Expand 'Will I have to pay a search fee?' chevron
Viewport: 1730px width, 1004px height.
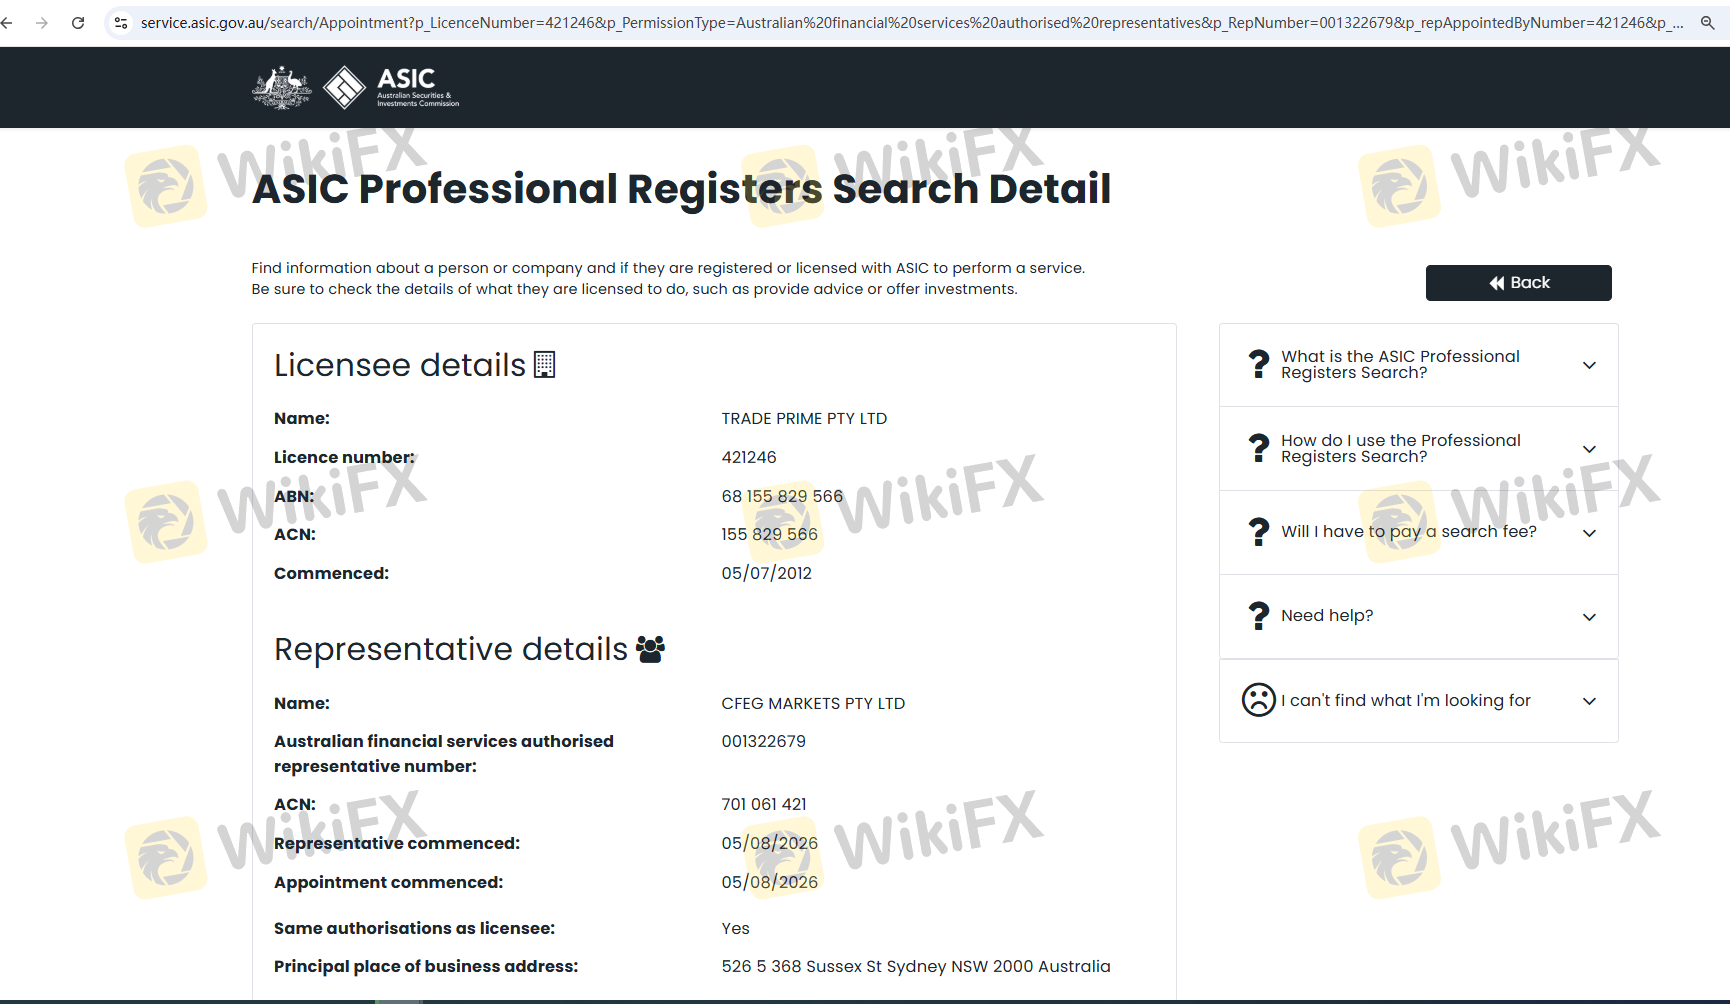1589,533
